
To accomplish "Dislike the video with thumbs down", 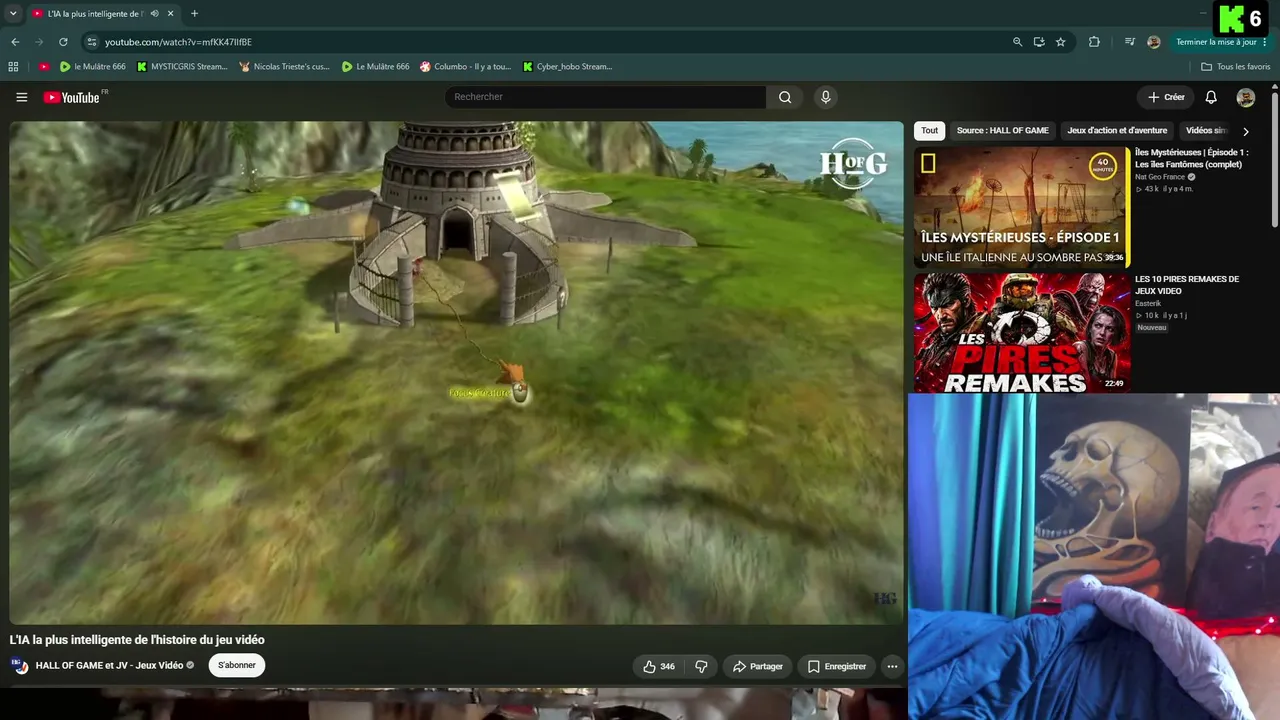I will pyautogui.click(x=701, y=666).
